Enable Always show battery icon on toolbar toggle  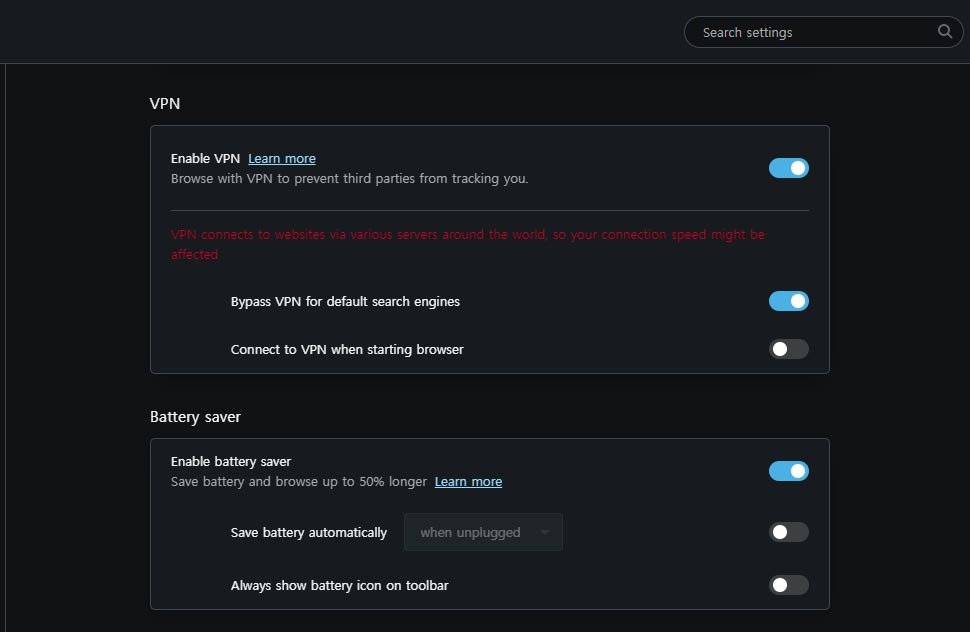pyautogui.click(x=788, y=584)
